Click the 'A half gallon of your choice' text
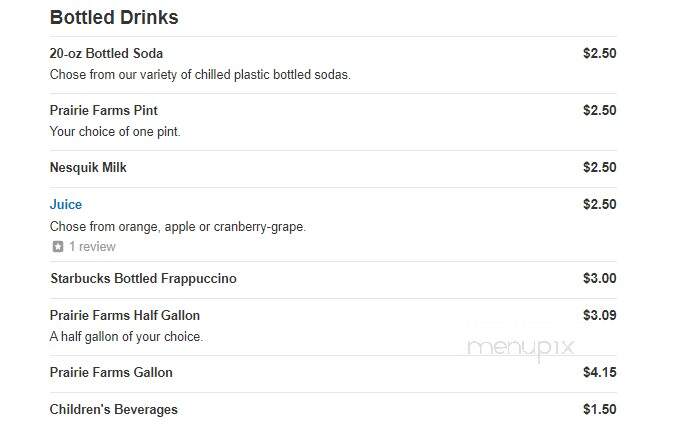 click(126, 337)
